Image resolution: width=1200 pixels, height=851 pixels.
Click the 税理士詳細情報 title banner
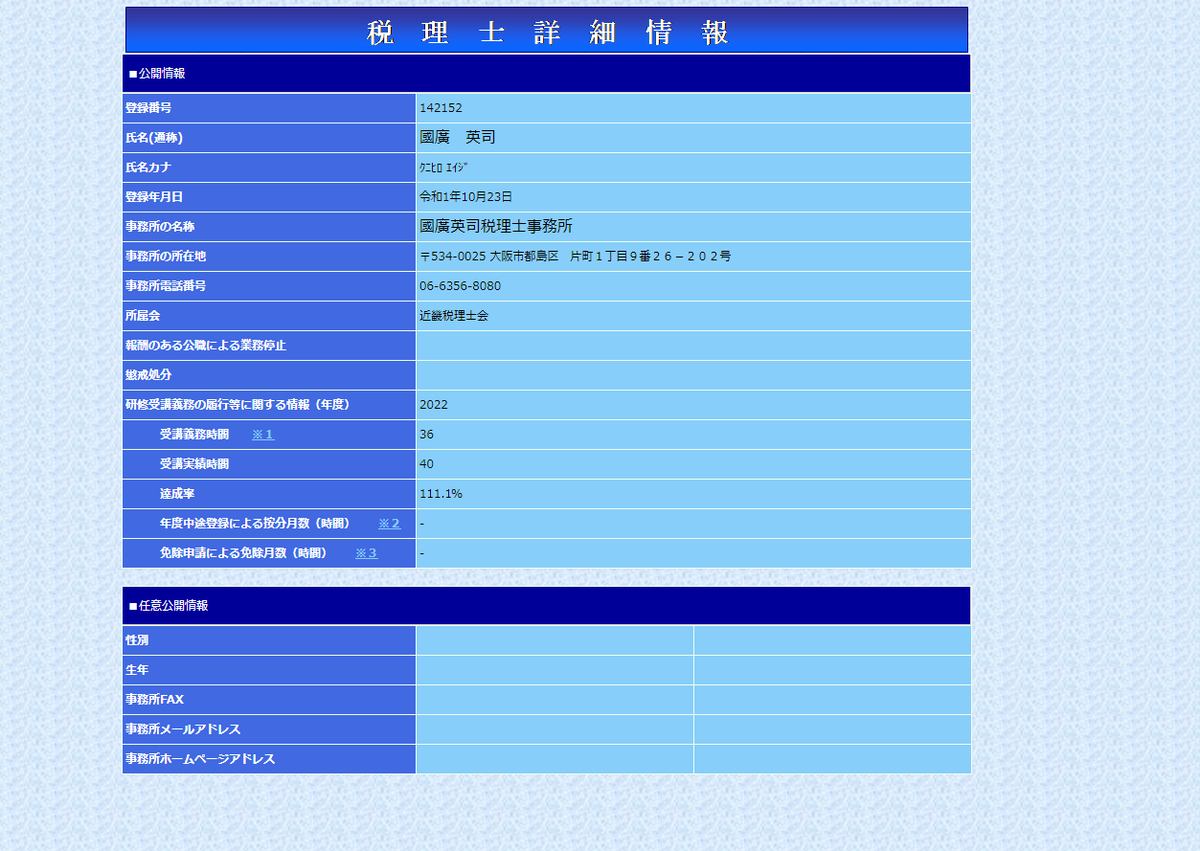547,30
